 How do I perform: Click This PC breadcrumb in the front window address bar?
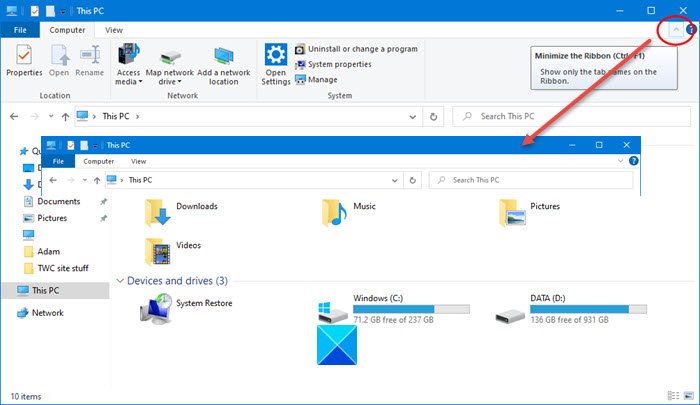140,180
